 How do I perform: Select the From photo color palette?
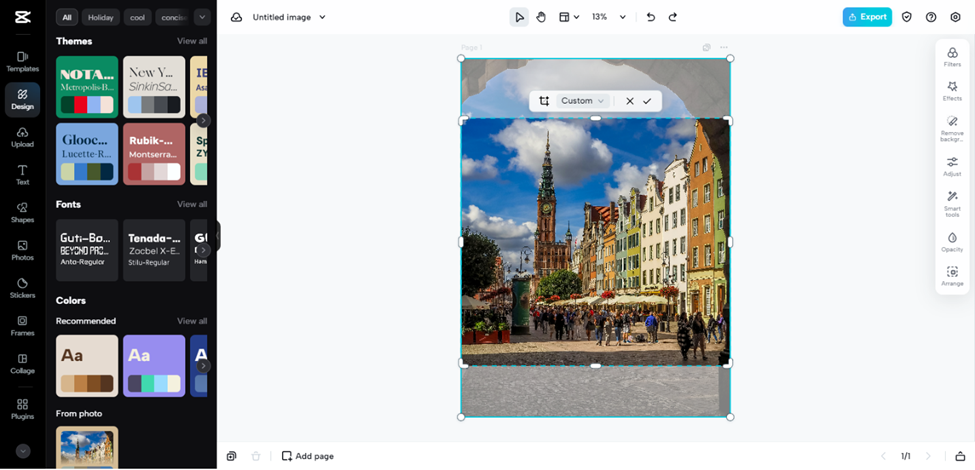(x=87, y=447)
